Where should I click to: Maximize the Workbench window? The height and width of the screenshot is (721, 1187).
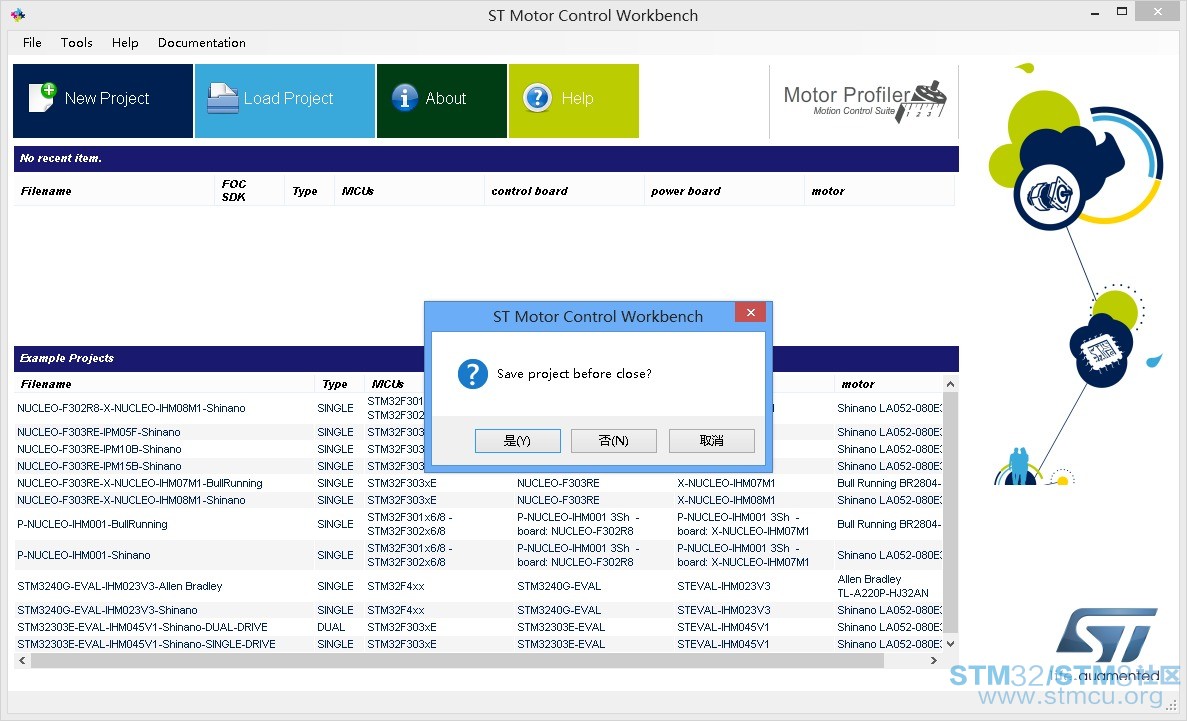1122,11
